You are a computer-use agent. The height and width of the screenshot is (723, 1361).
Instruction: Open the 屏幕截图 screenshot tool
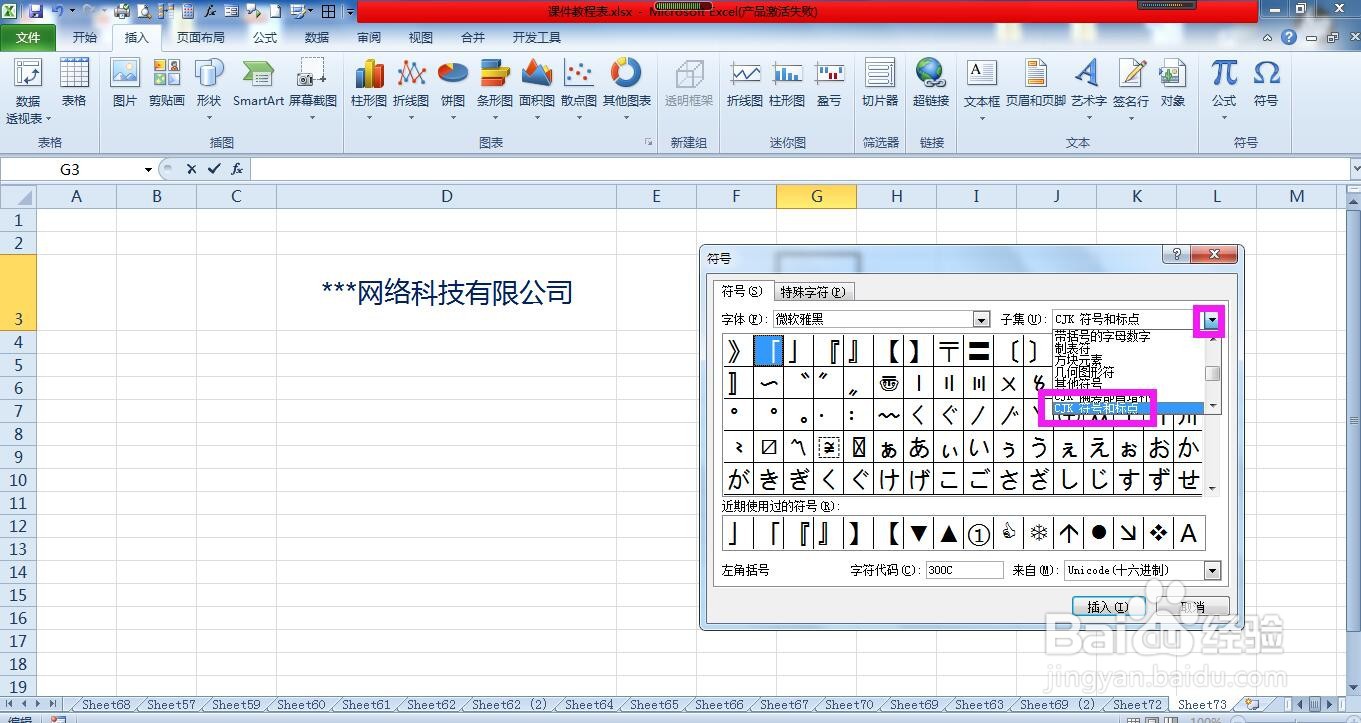(312, 88)
